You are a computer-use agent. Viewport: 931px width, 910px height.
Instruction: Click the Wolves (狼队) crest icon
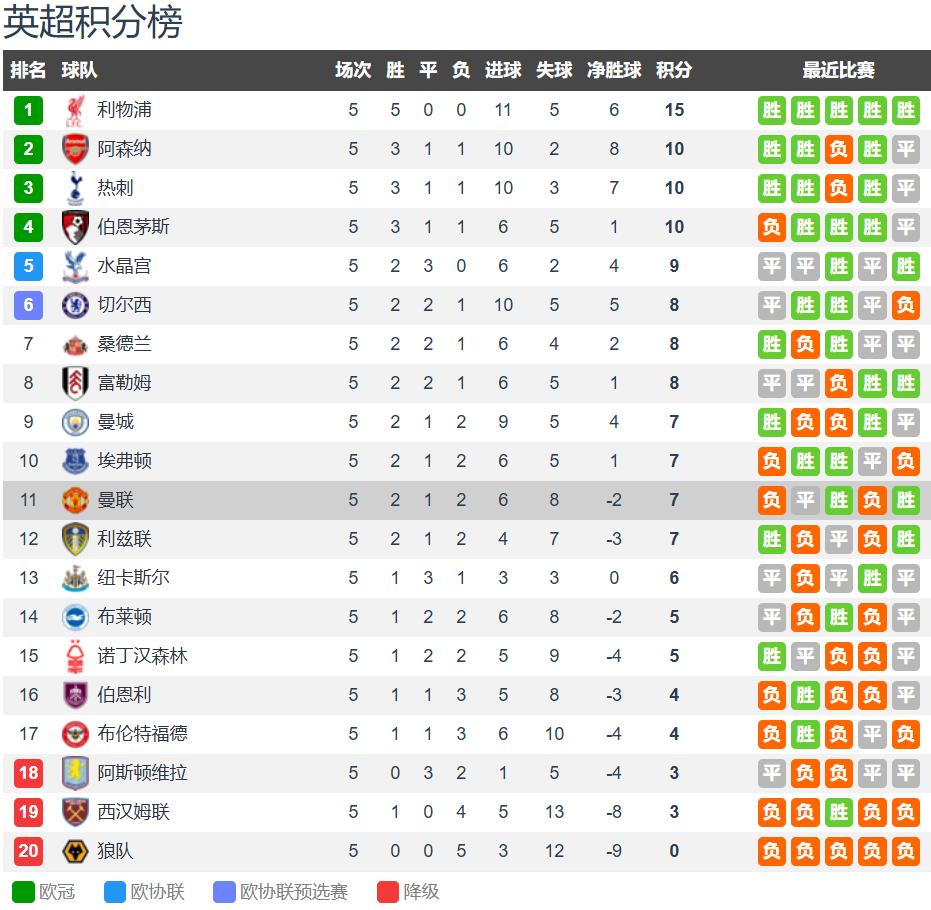[x=75, y=851]
